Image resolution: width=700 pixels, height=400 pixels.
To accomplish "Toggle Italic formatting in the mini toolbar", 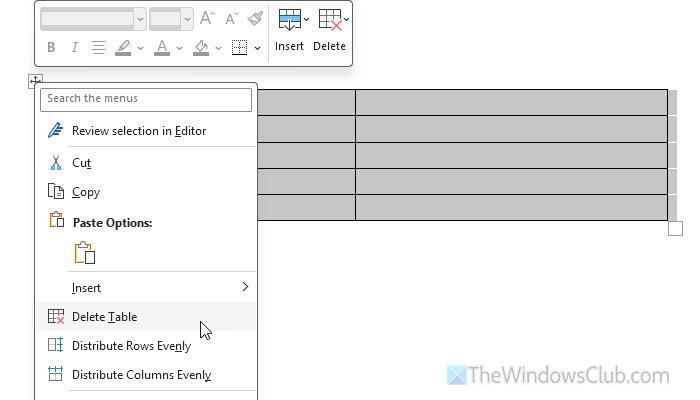I will pos(75,47).
